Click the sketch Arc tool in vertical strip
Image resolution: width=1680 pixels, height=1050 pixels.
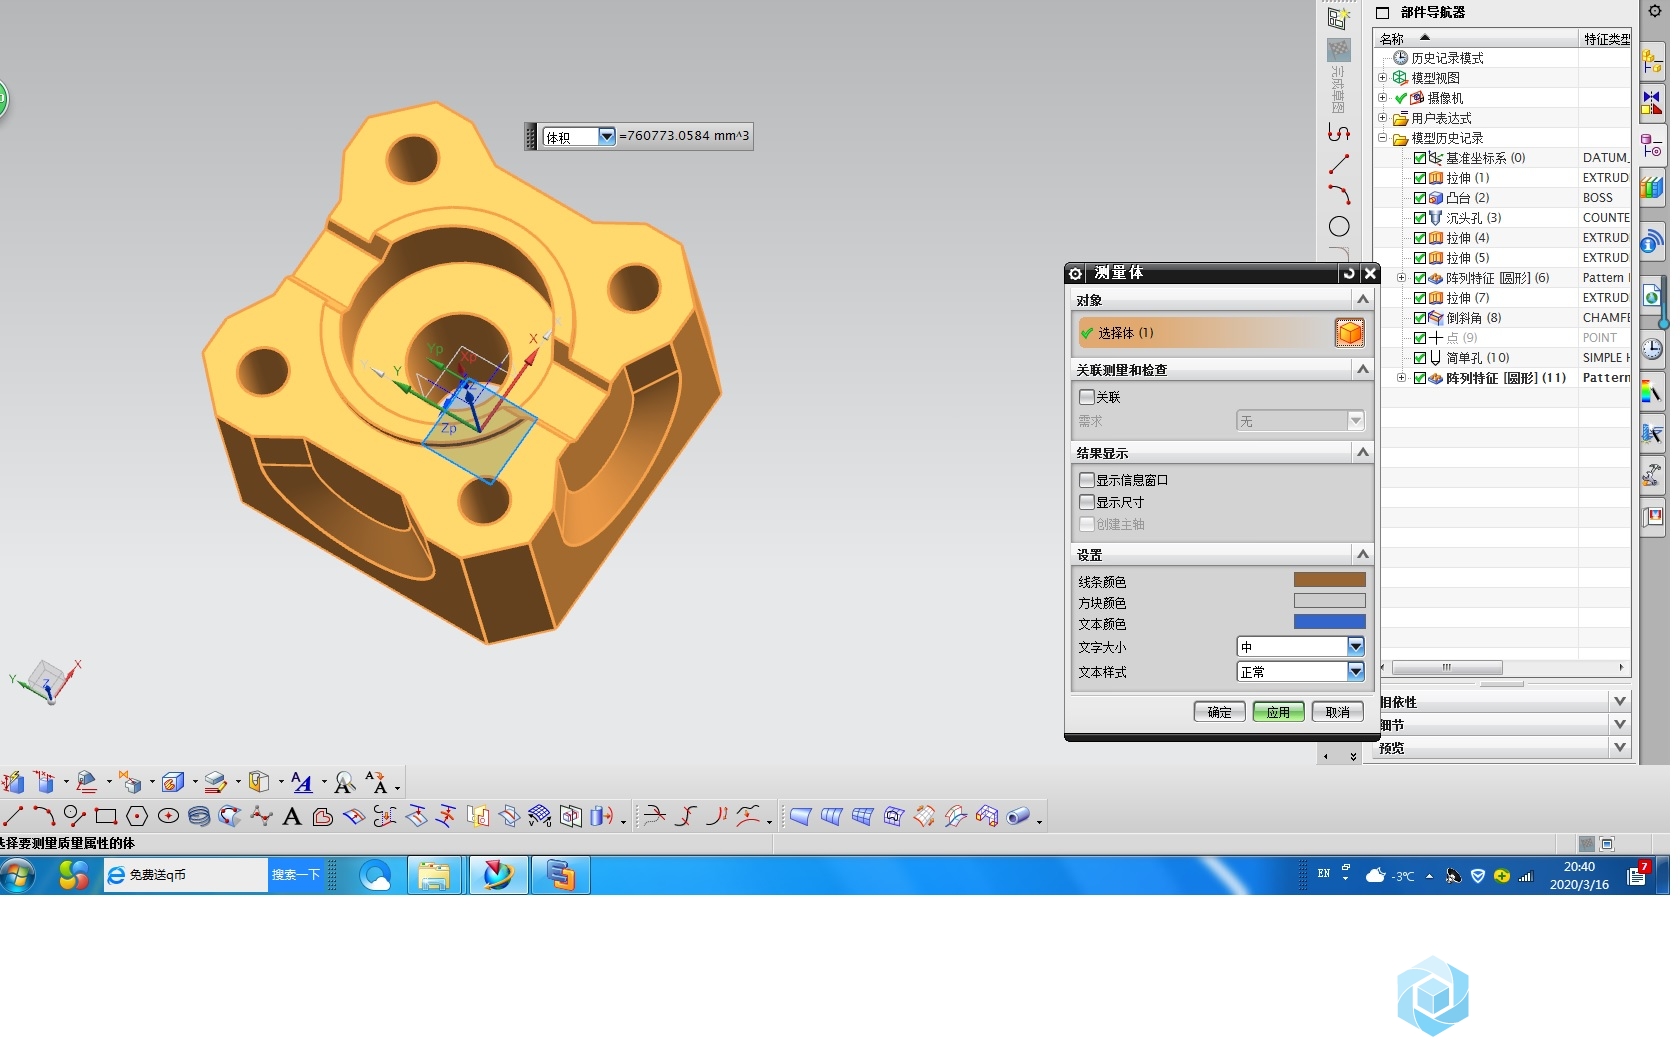point(1339,194)
